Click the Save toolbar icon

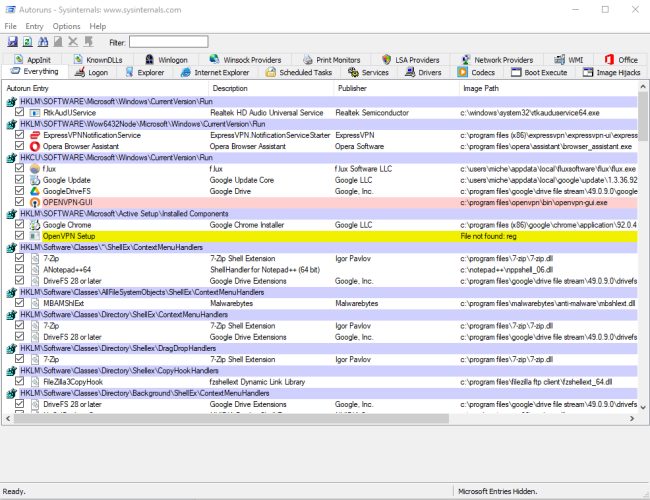(12, 41)
